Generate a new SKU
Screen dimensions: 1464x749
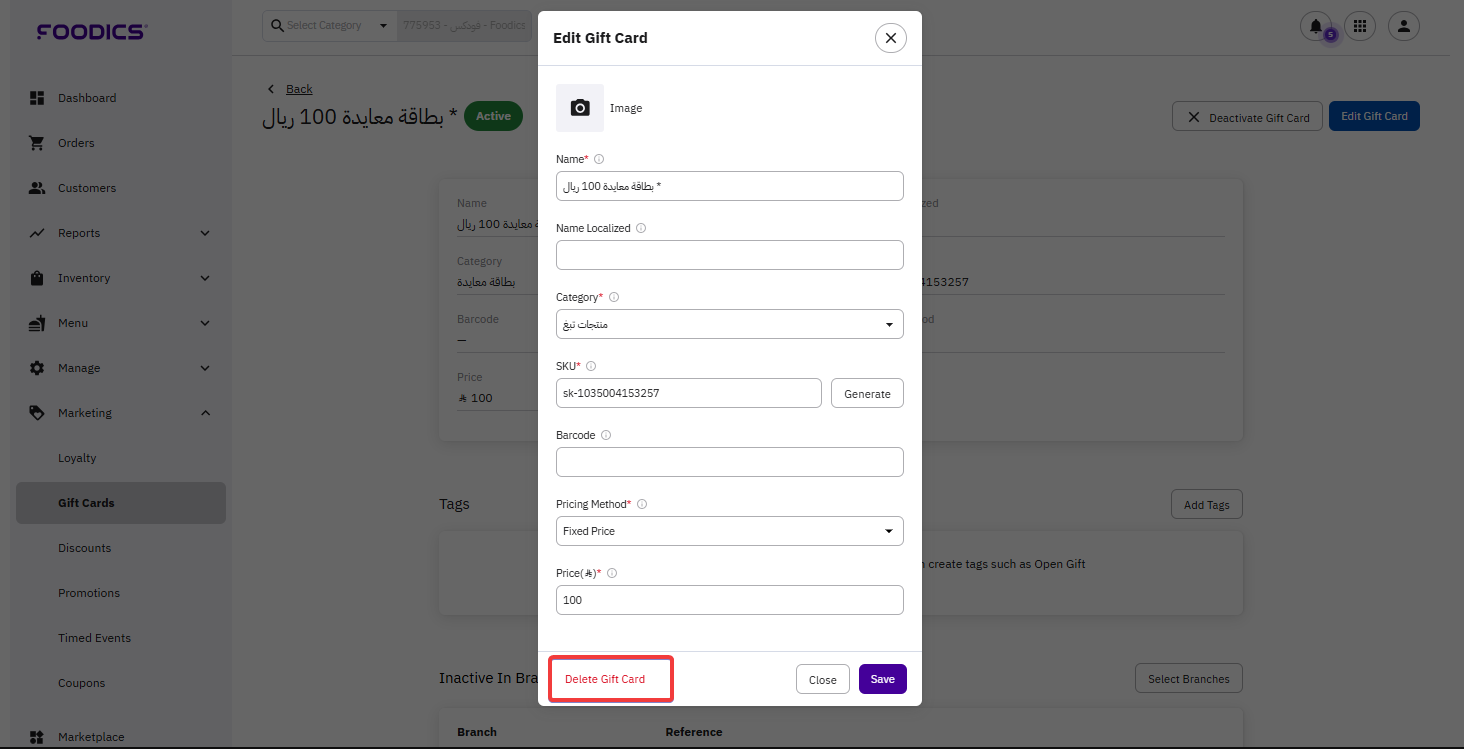click(867, 393)
